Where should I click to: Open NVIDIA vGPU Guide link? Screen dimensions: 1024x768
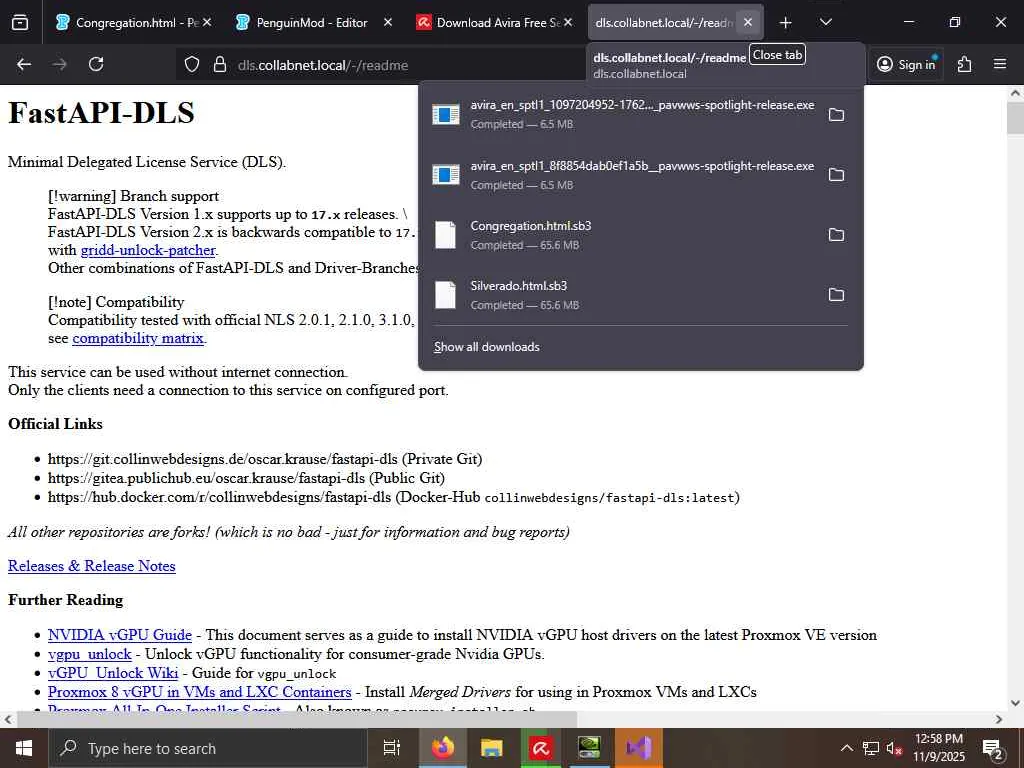tap(120, 635)
